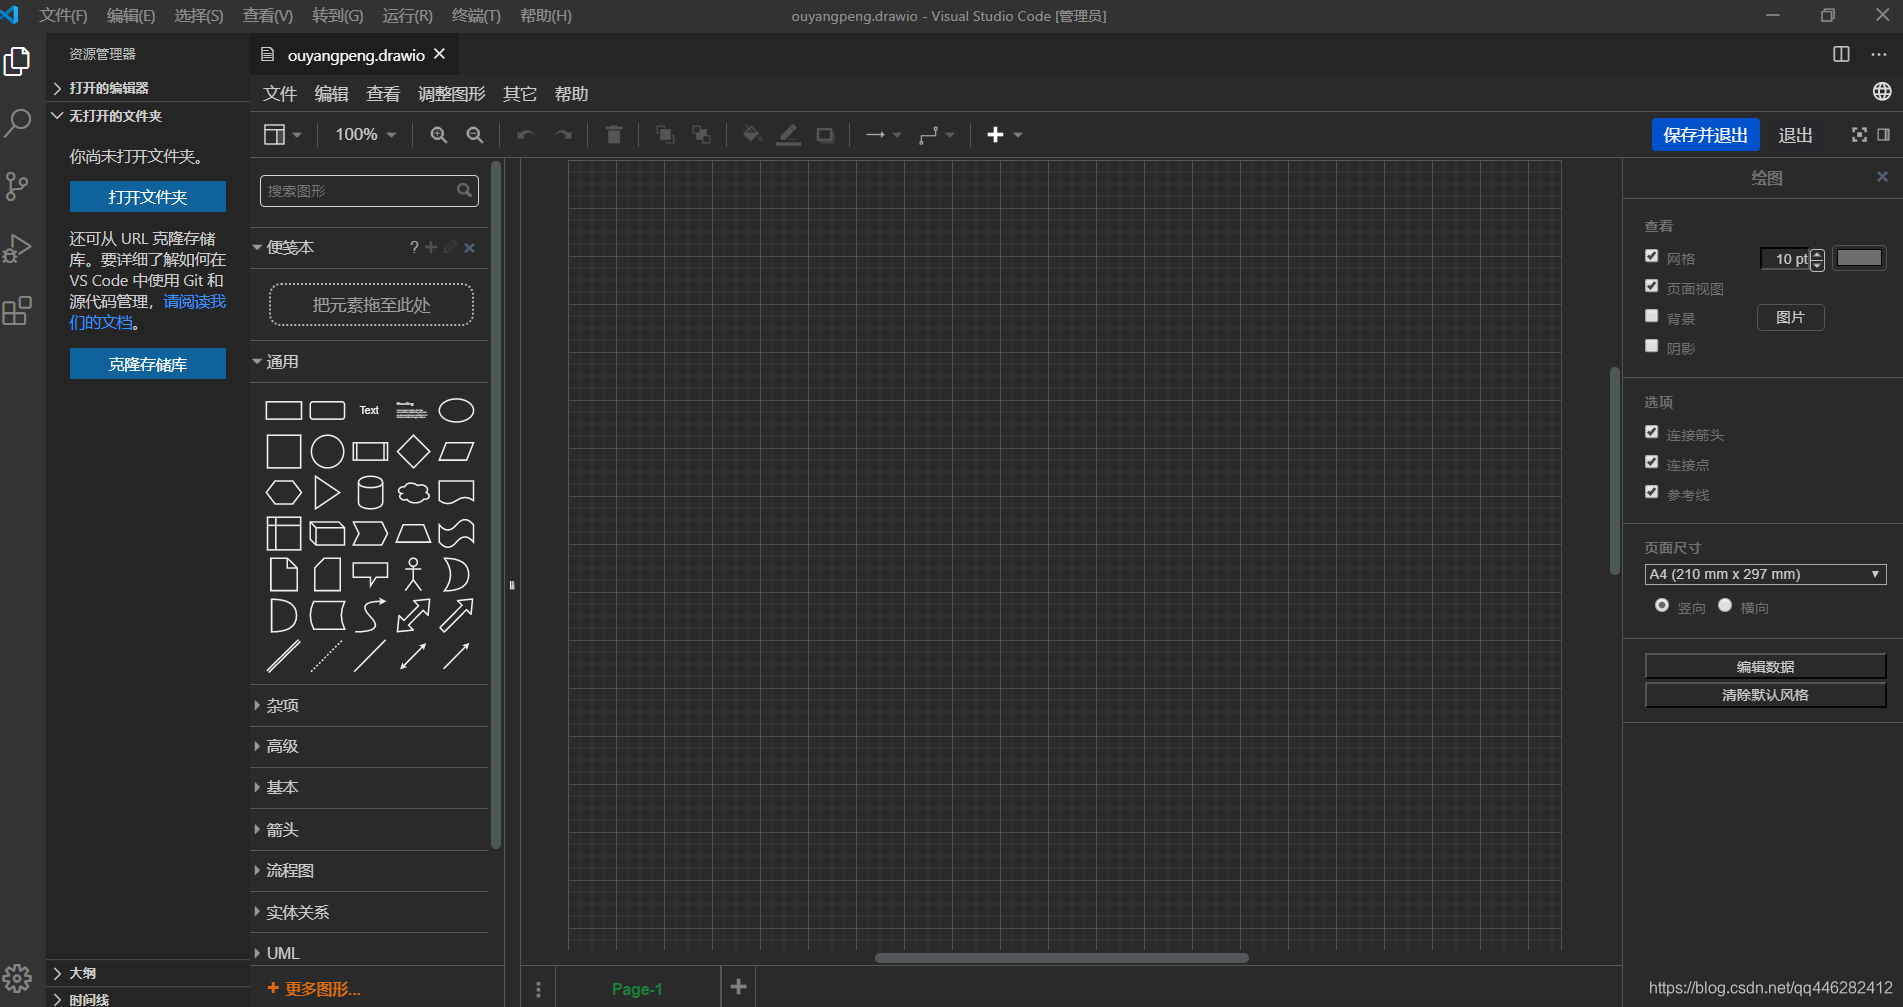The width and height of the screenshot is (1903, 1007).
Task: Open the drawio 文件 menu
Action: pos(280,94)
